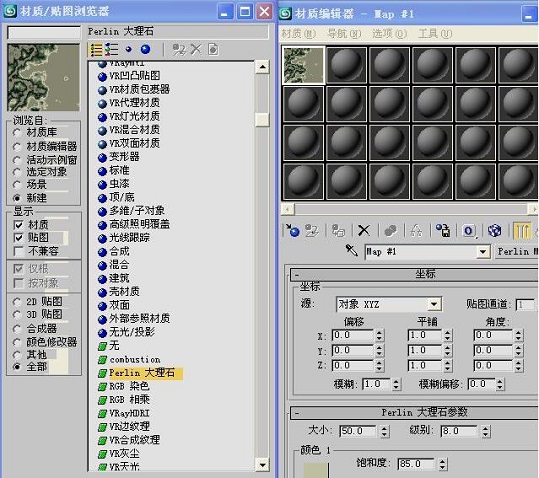Select RGB 染色 map in list
539x478 pixels.
point(129,386)
